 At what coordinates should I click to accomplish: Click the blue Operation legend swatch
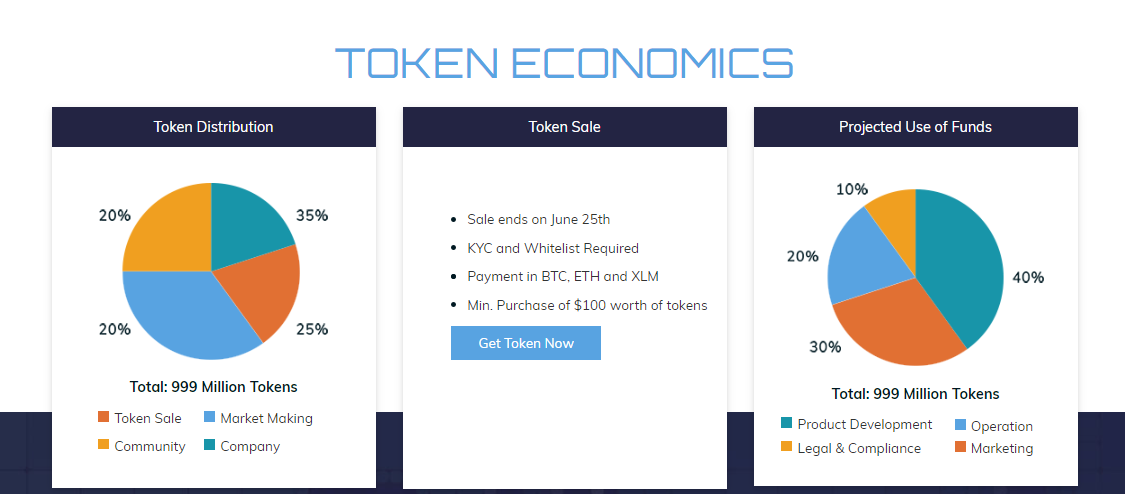click(961, 424)
